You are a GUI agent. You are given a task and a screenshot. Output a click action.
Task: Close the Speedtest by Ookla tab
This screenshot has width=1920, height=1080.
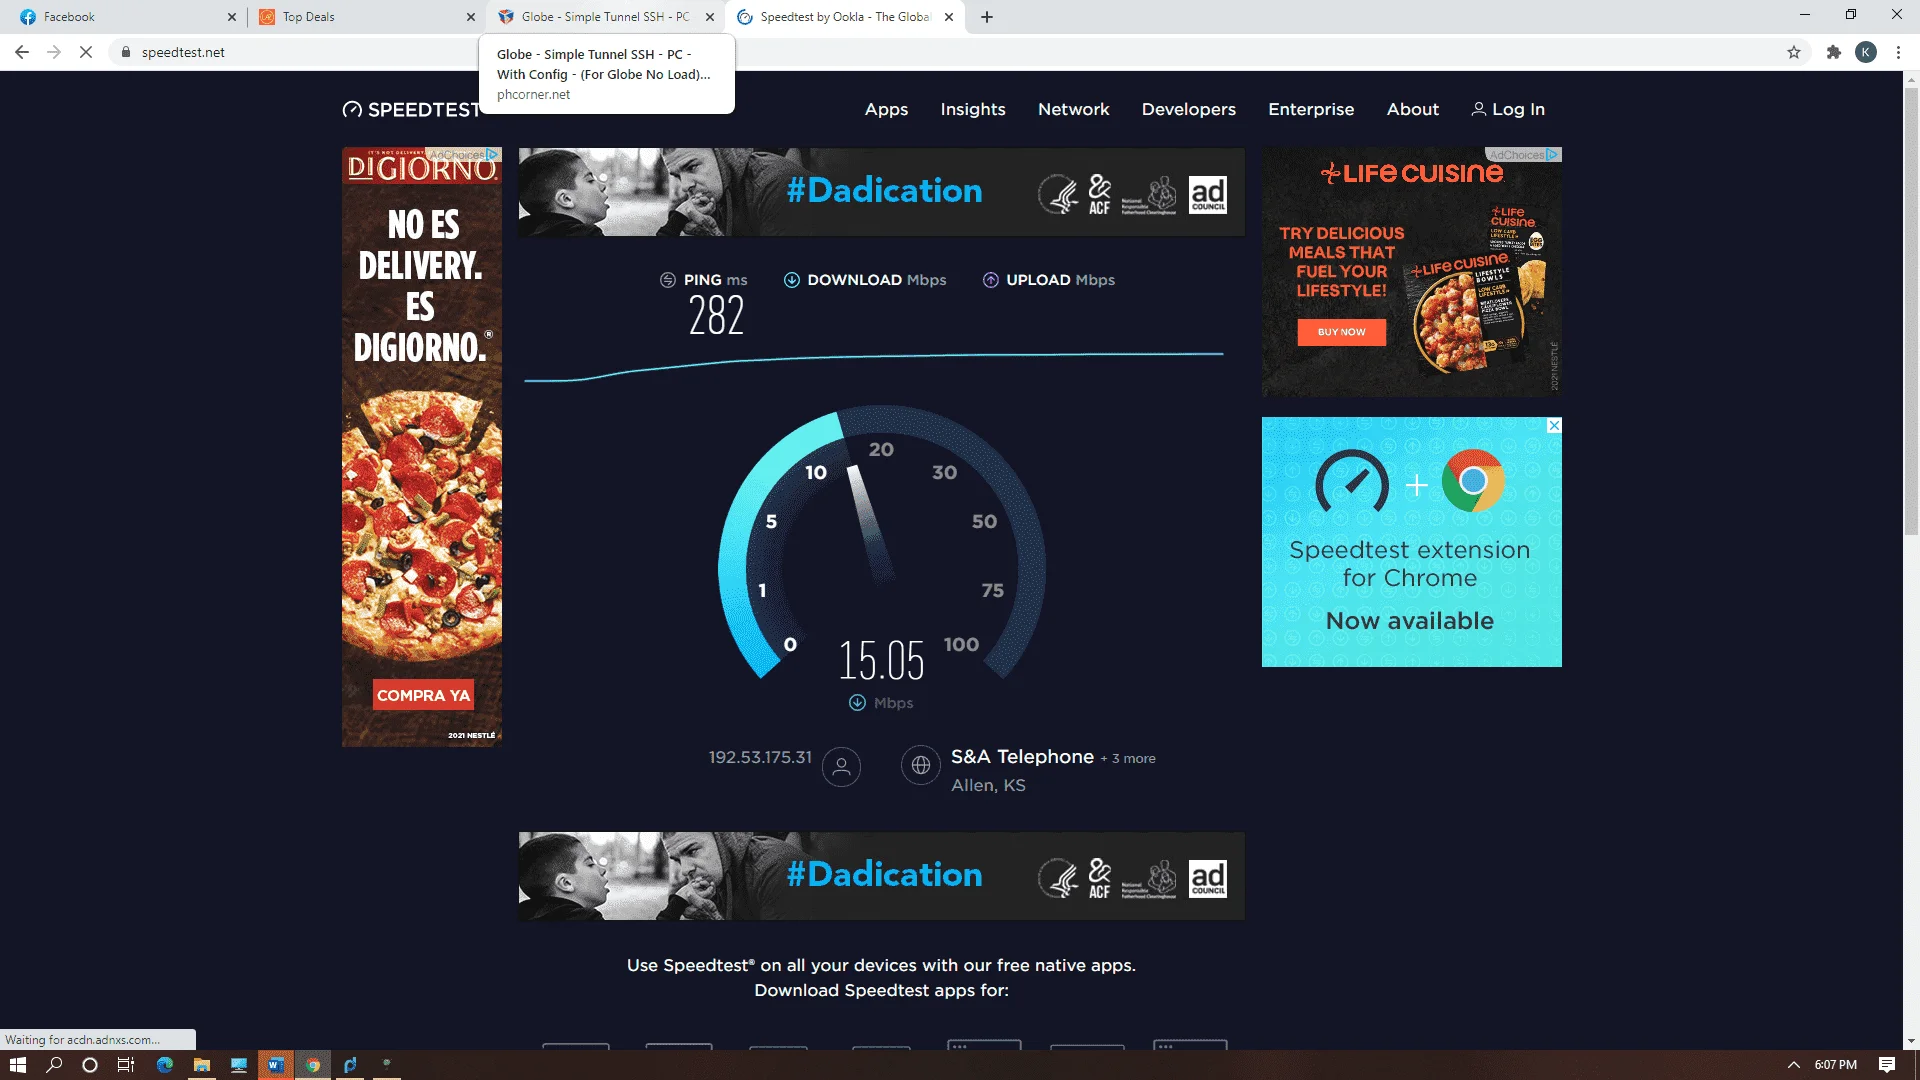pyautogui.click(x=949, y=17)
